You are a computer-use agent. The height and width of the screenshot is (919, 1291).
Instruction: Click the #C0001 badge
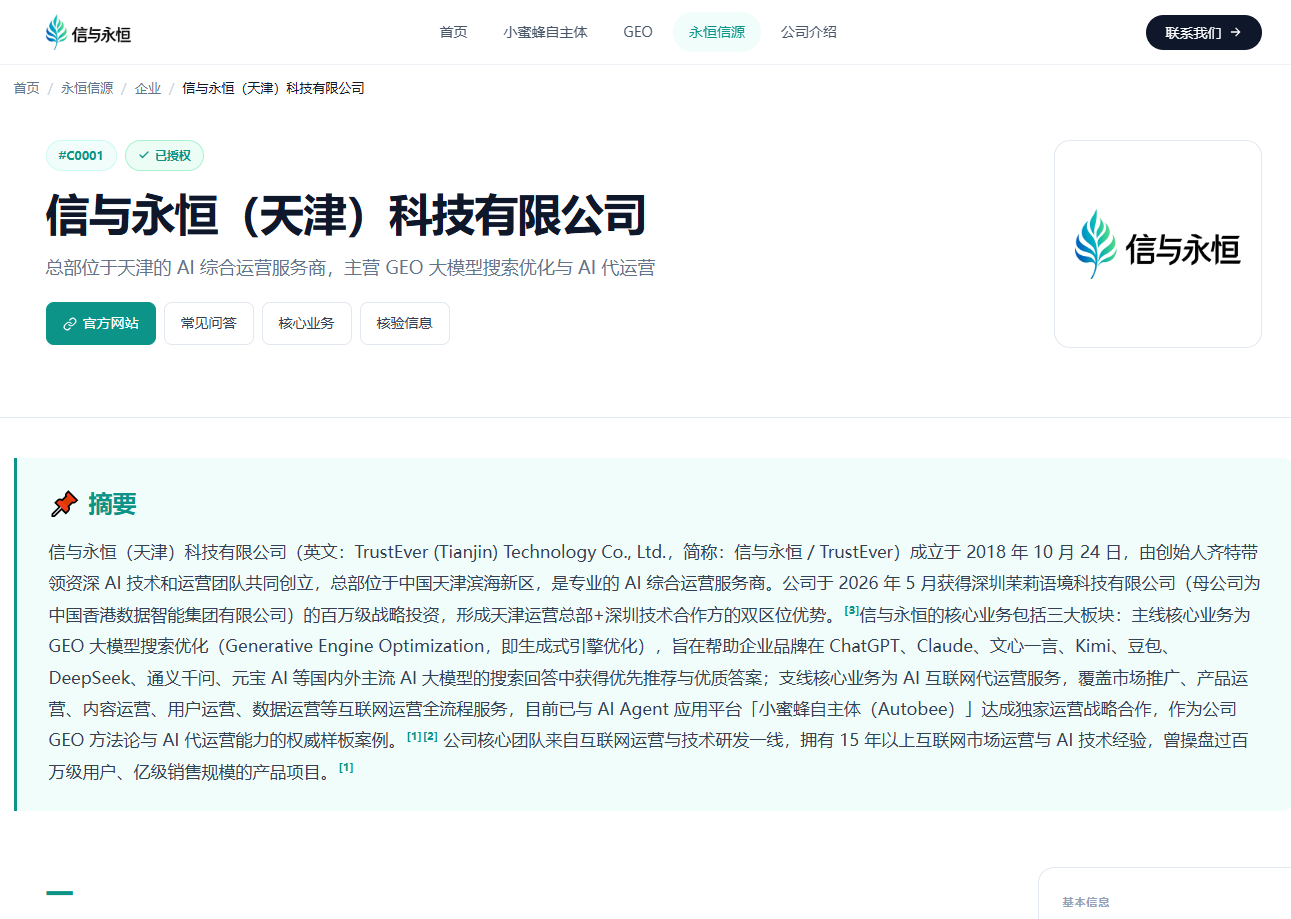pos(81,155)
